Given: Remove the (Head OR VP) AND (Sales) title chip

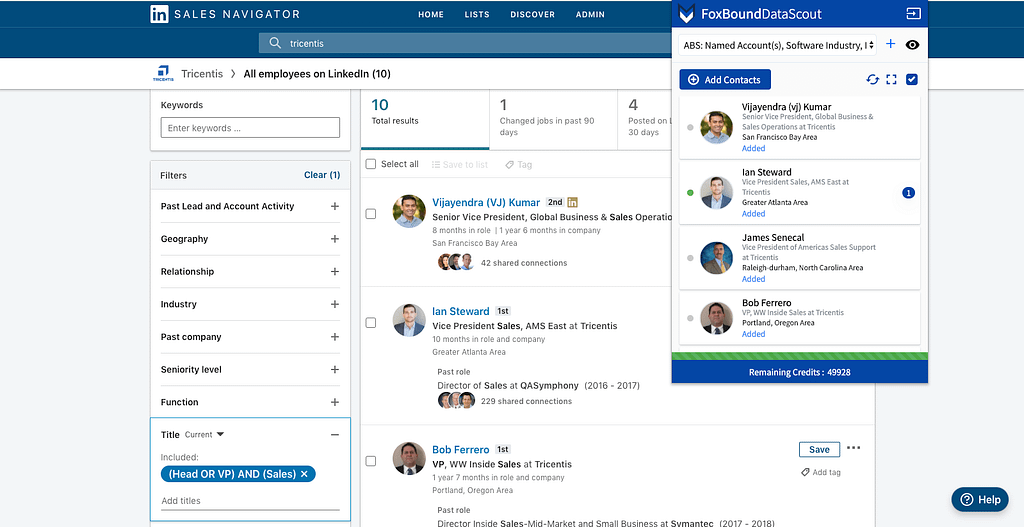Looking at the screenshot, I should click(x=304, y=474).
